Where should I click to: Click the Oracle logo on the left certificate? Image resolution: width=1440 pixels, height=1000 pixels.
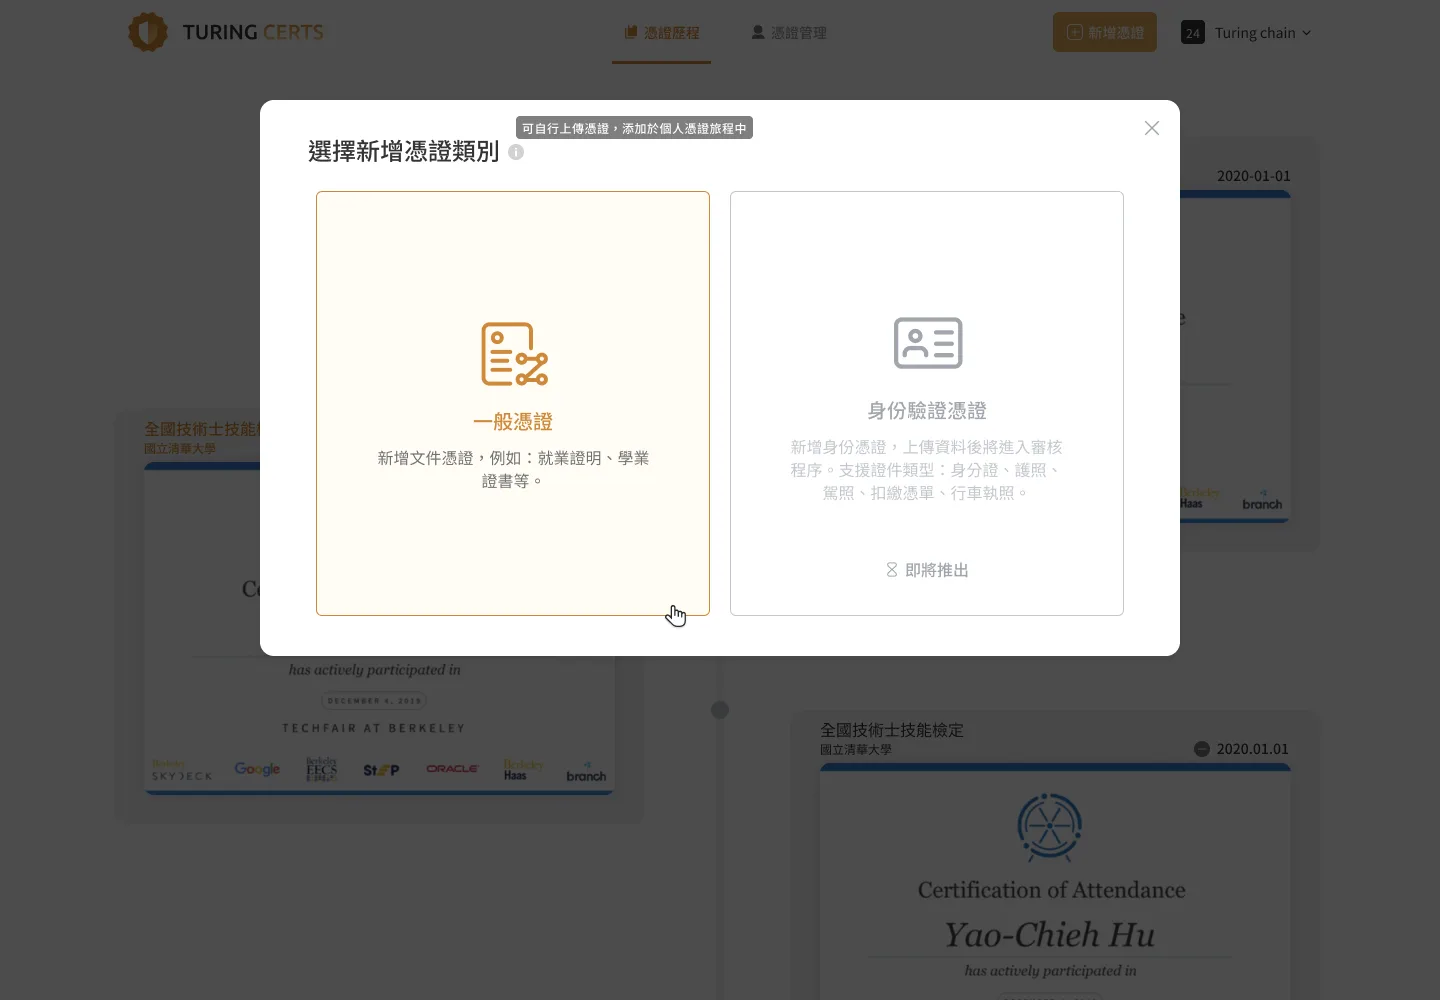click(x=452, y=769)
